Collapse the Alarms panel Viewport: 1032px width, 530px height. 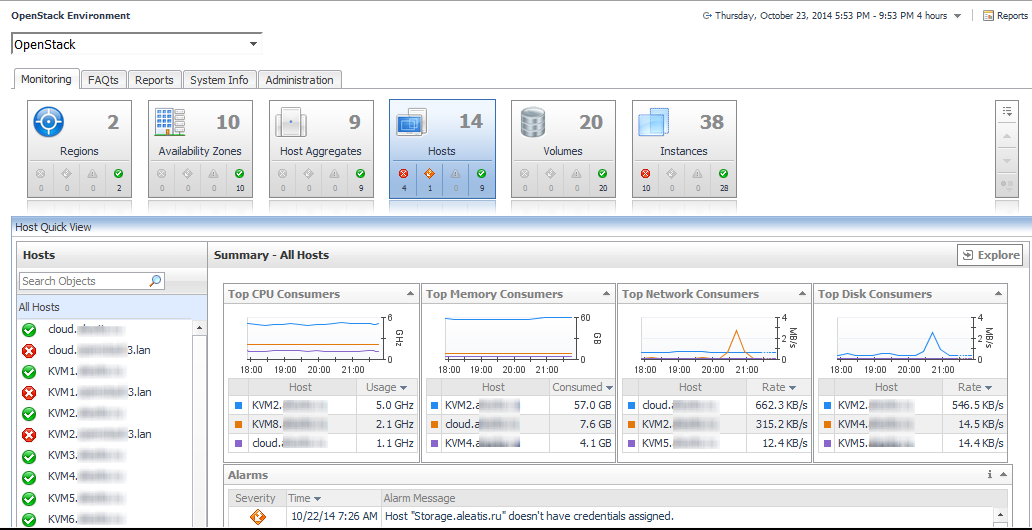tap(1002, 474)
